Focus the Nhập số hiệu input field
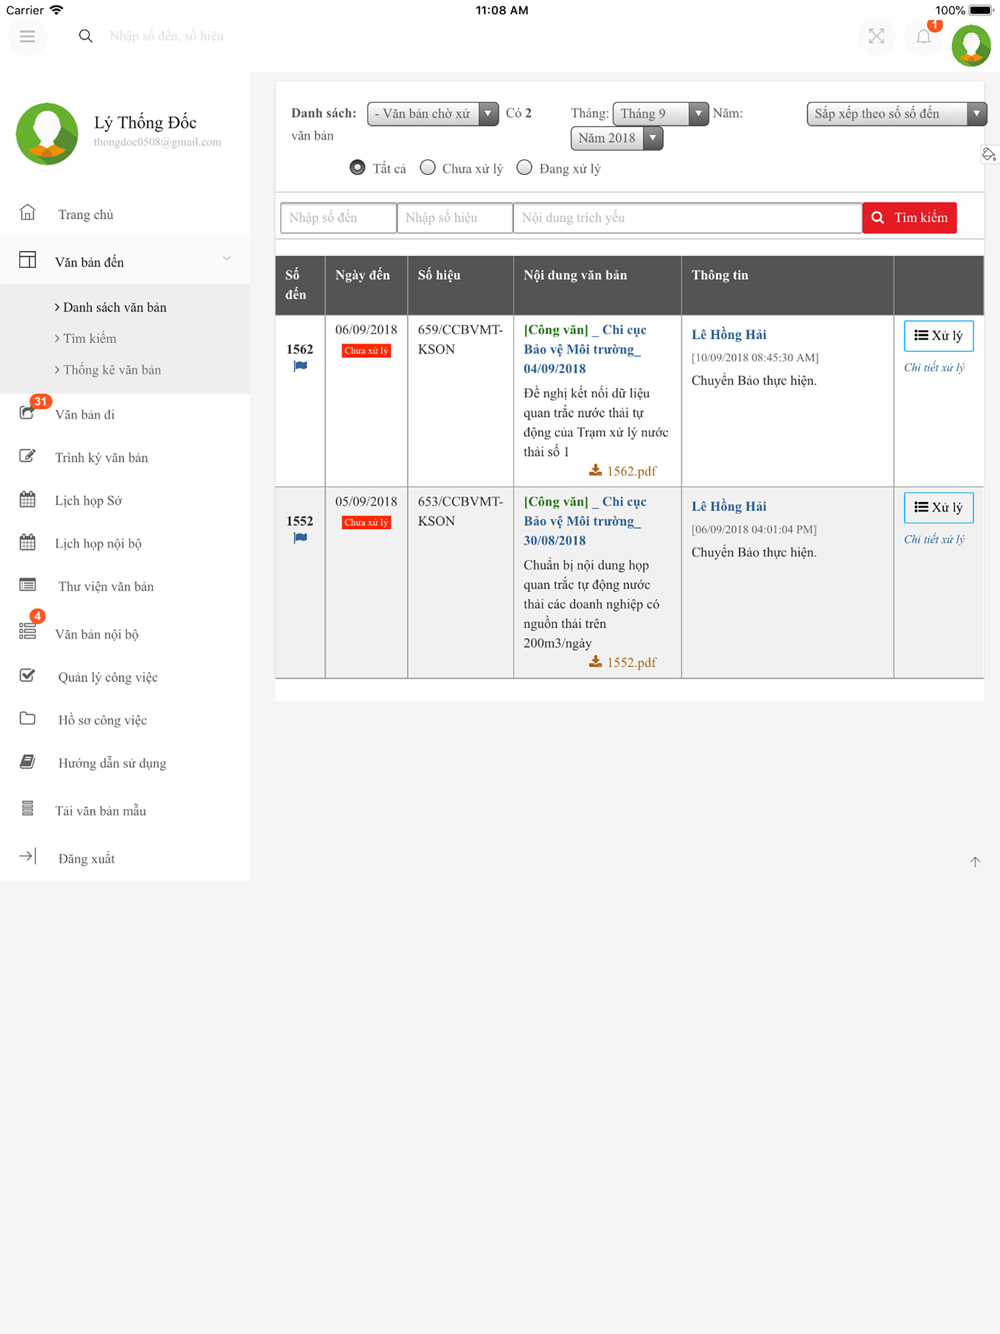 [455, 217]
